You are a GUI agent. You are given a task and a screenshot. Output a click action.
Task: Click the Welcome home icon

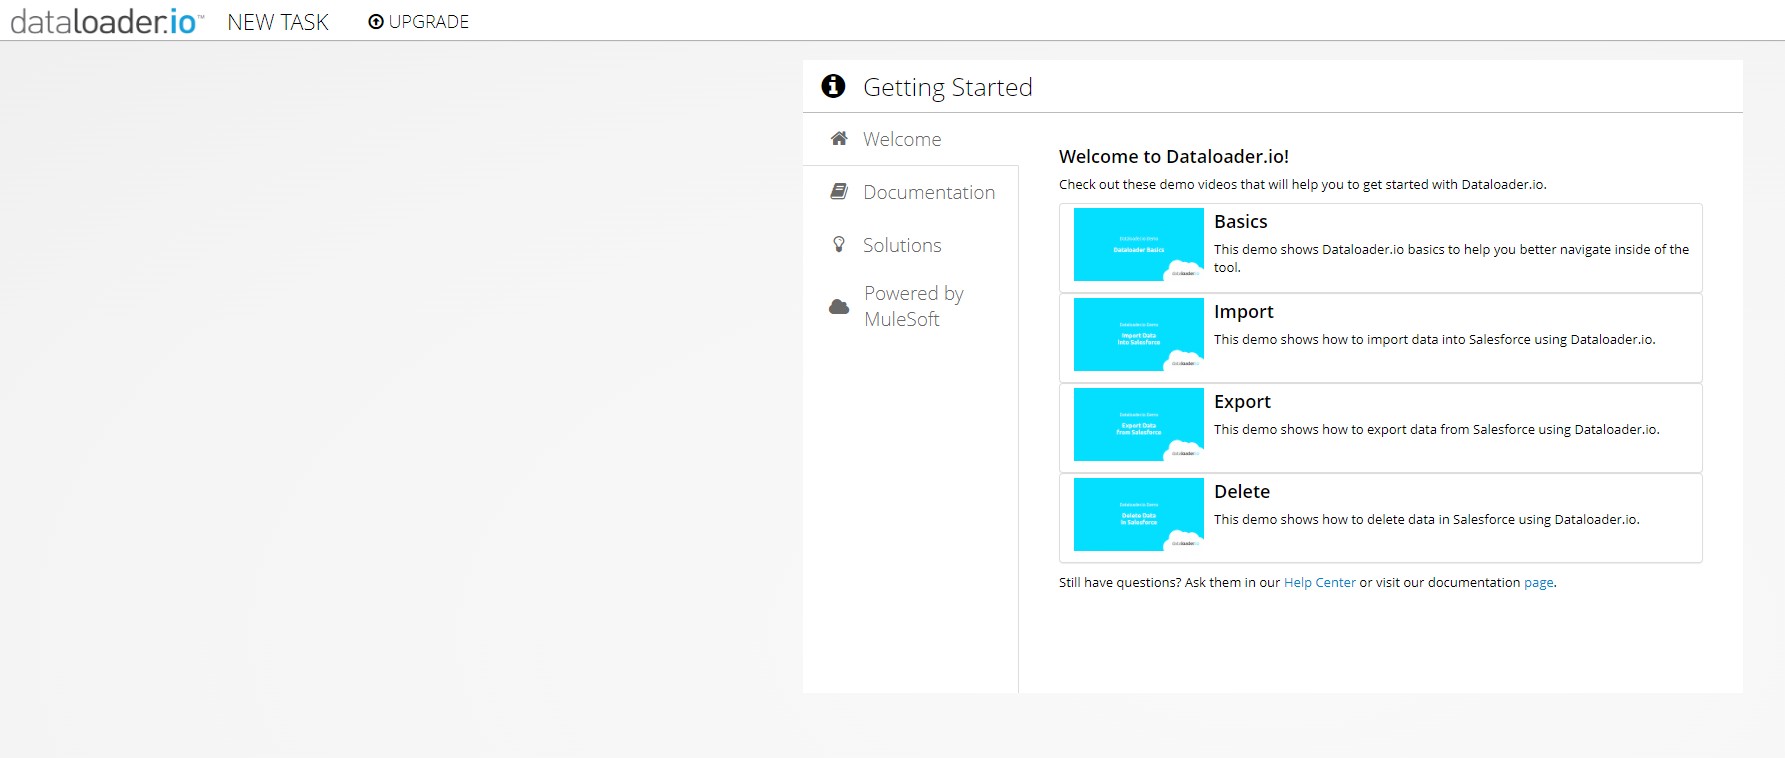(x=839, y=139)
